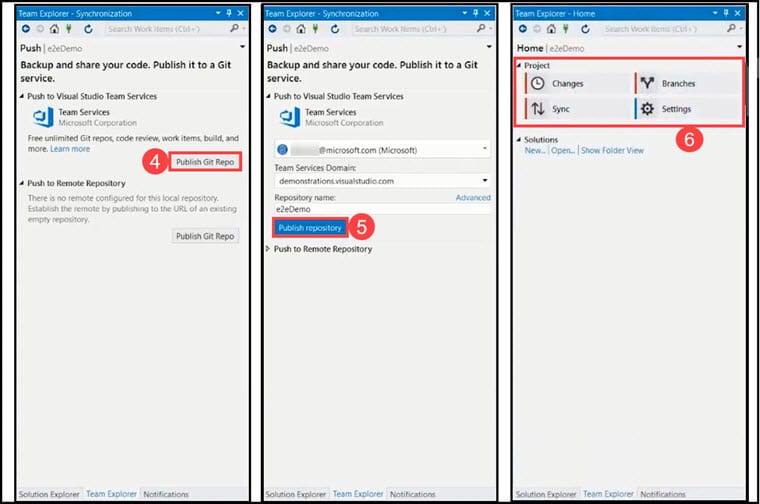Collapse the Solutions section
This screenshot has width=760, height=504.
pyautogui.click(x=519, y=140)
